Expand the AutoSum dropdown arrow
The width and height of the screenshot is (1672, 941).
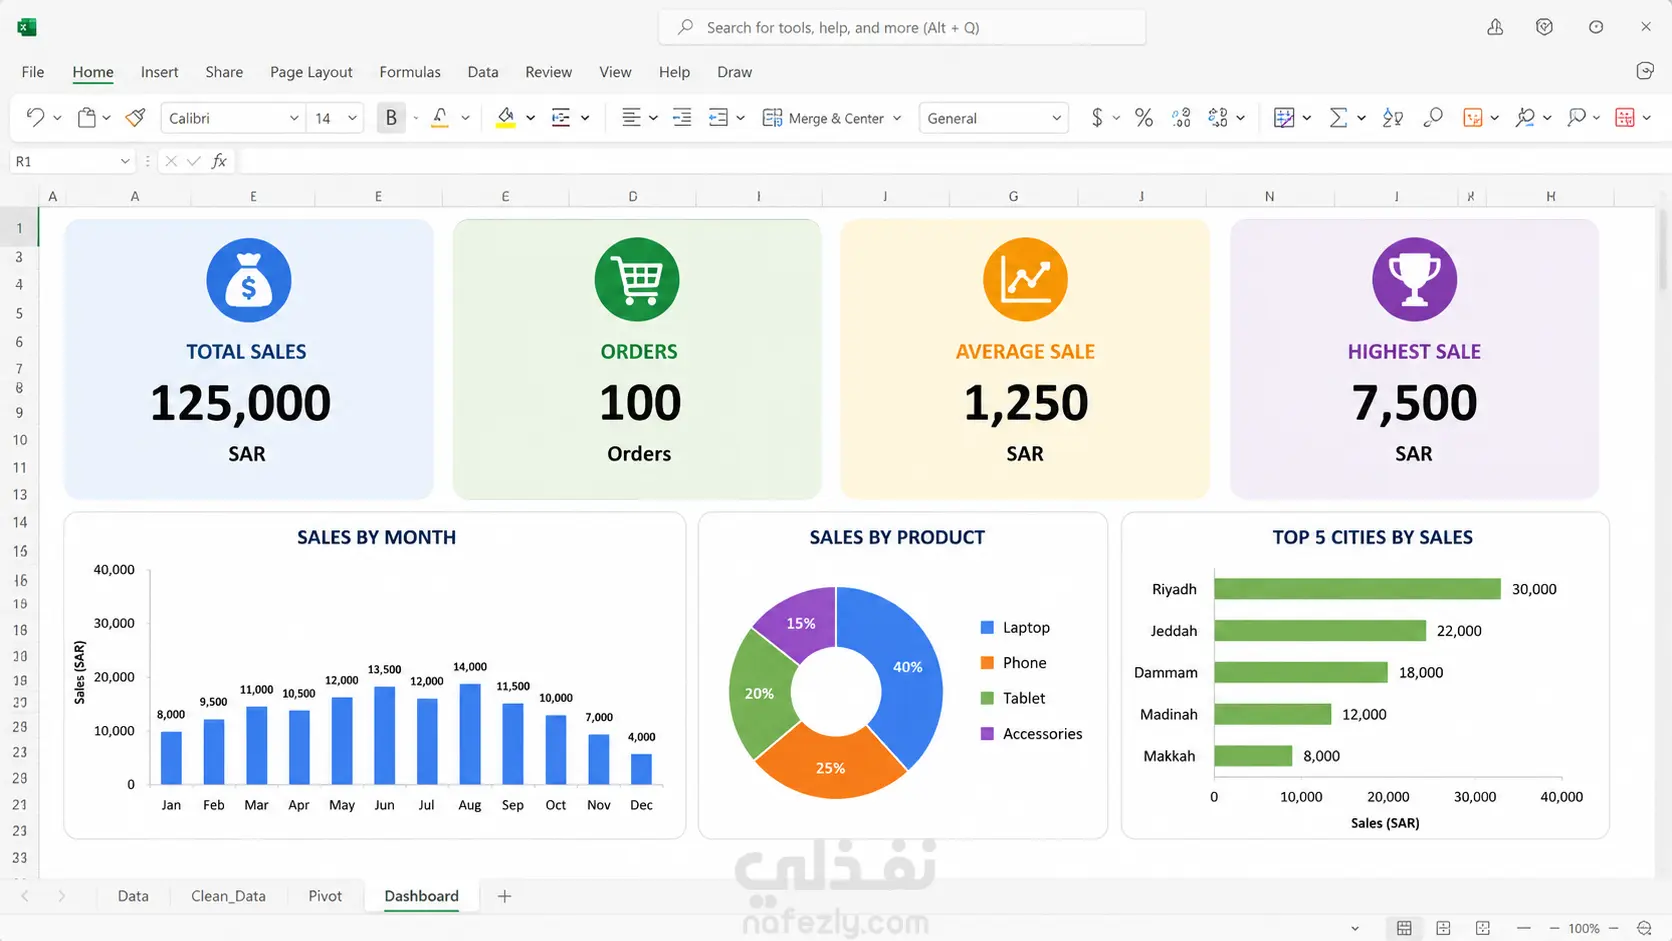click(1361, 118)
